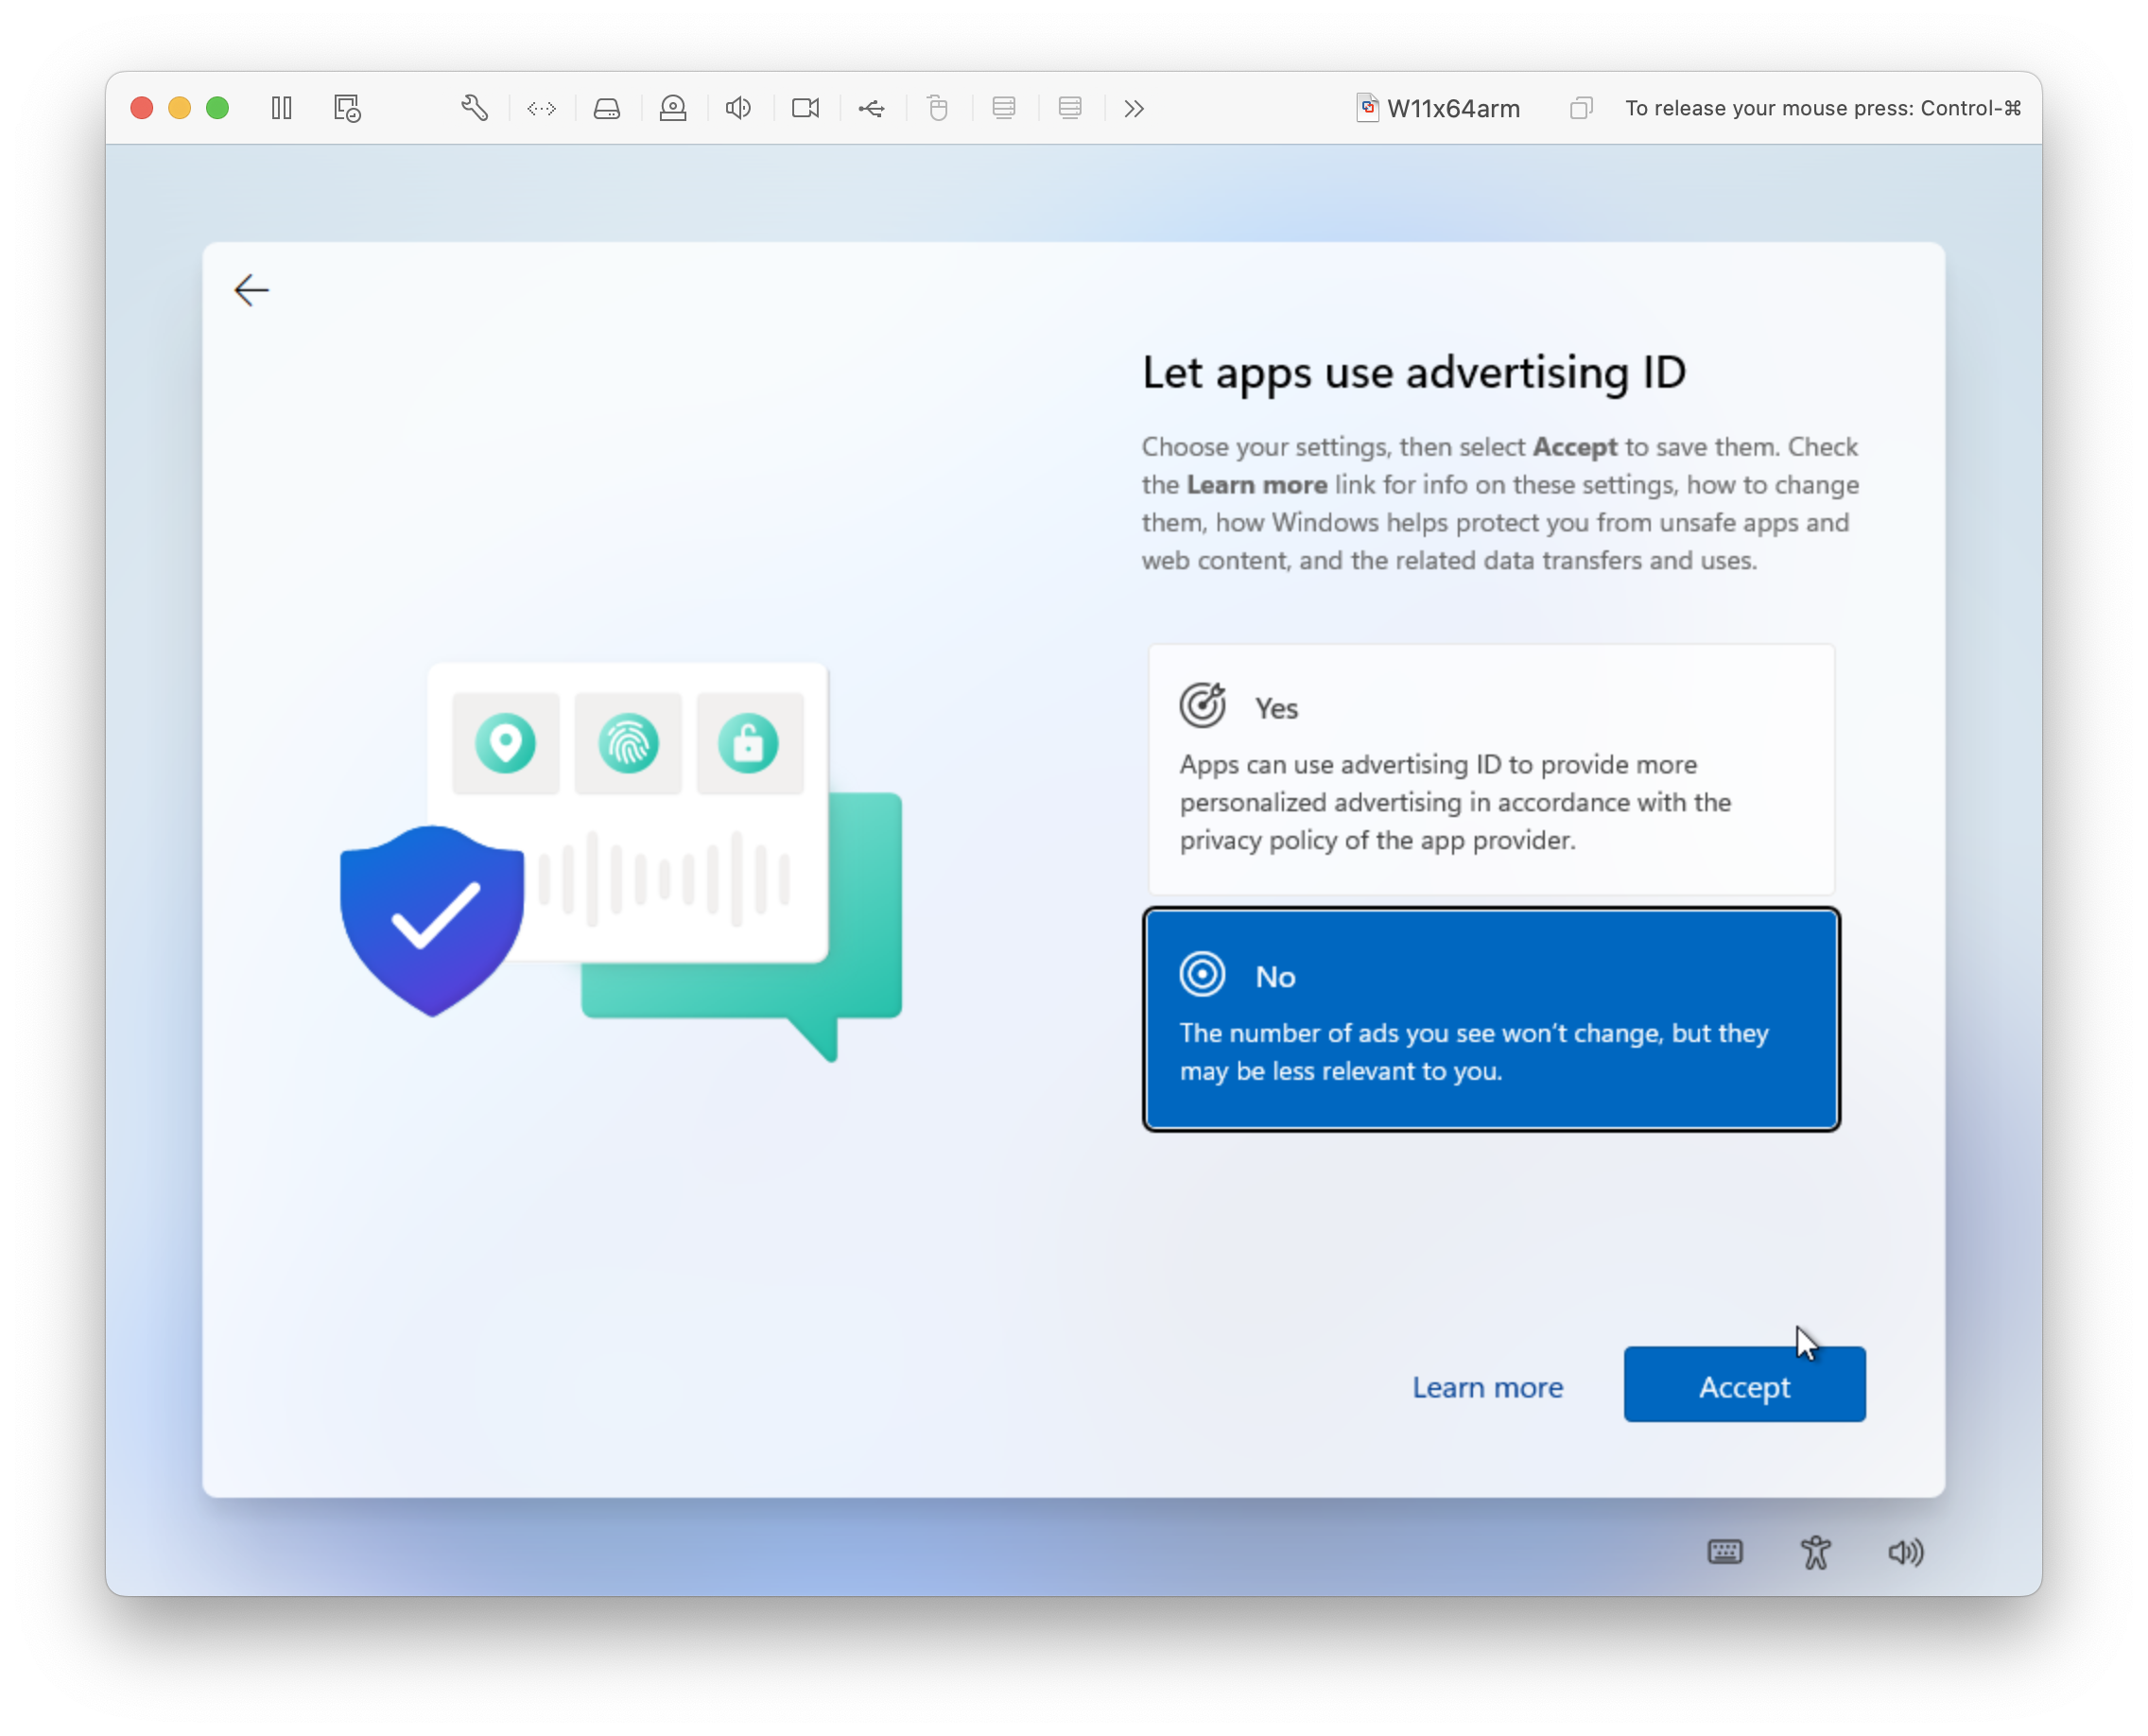Choose the personalized advertising option
2148x1736 pixels.
click(1490, 768)
